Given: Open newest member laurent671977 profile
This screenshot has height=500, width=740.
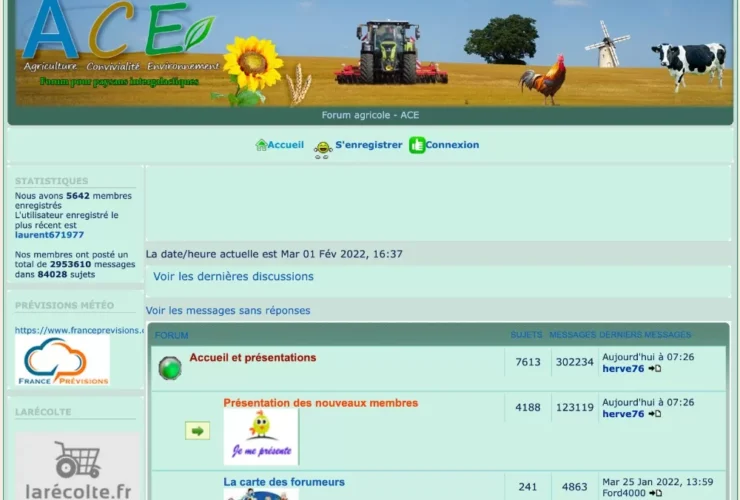Looking at the screenshot, I should coord(49,235).
